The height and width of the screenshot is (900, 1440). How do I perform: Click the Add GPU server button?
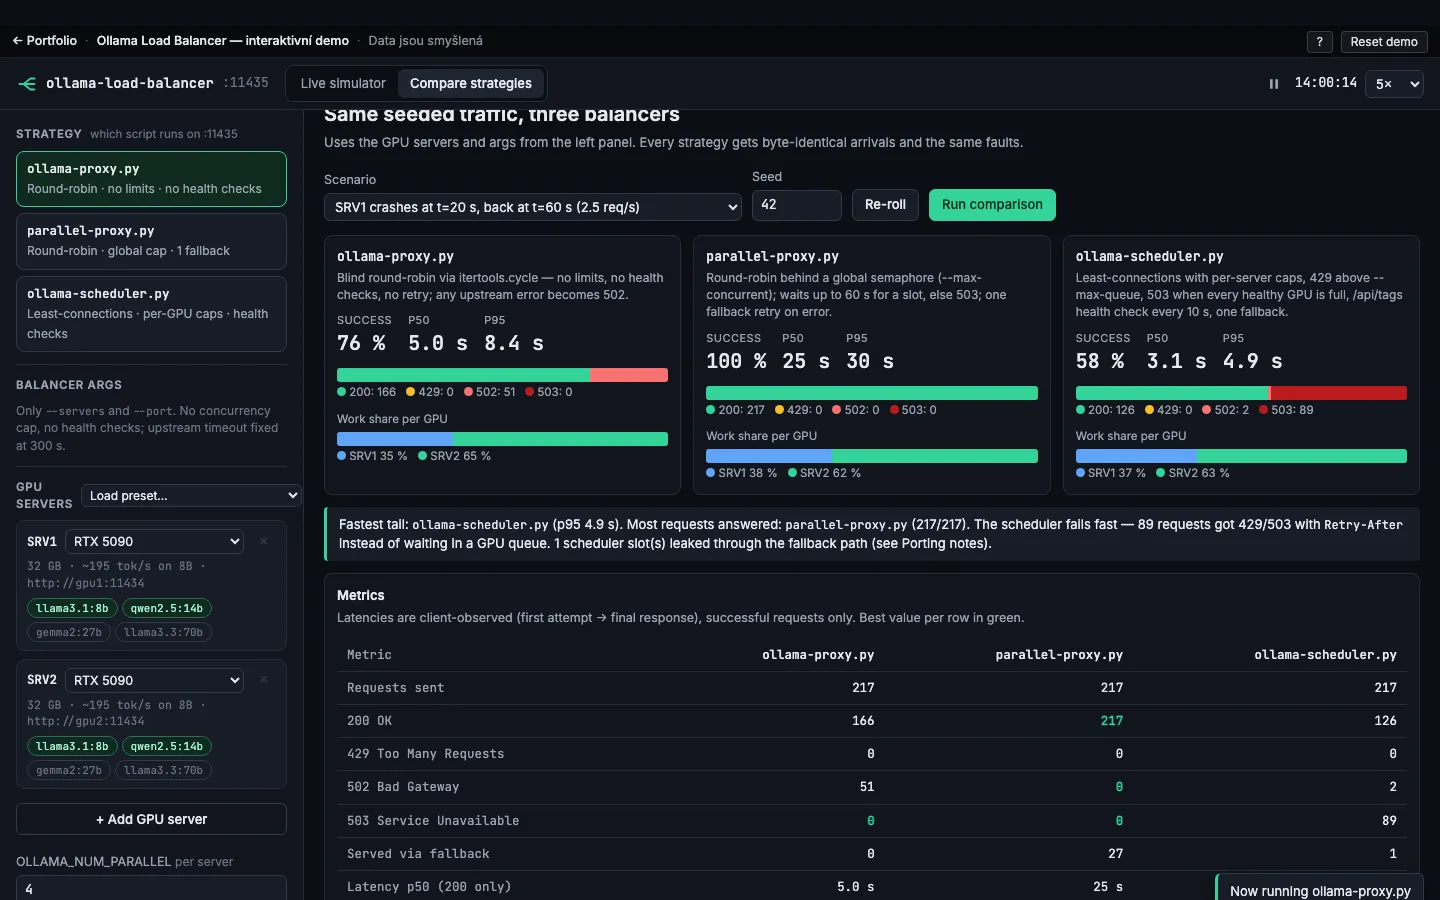tap(151, 819)
